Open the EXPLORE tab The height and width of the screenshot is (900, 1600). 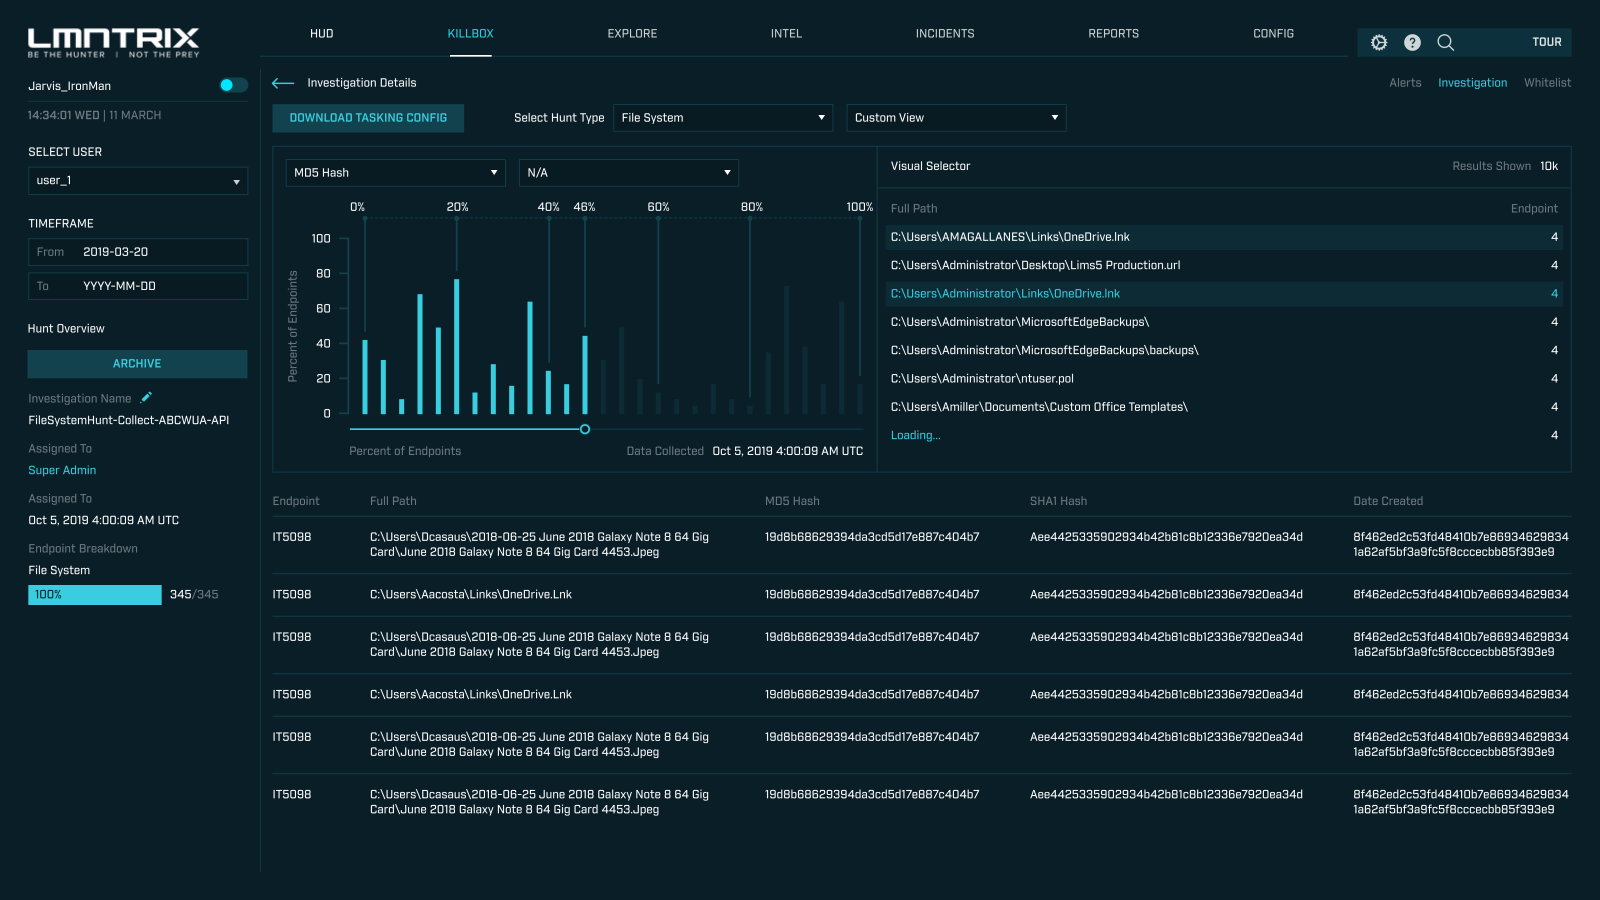pos(632,34)
